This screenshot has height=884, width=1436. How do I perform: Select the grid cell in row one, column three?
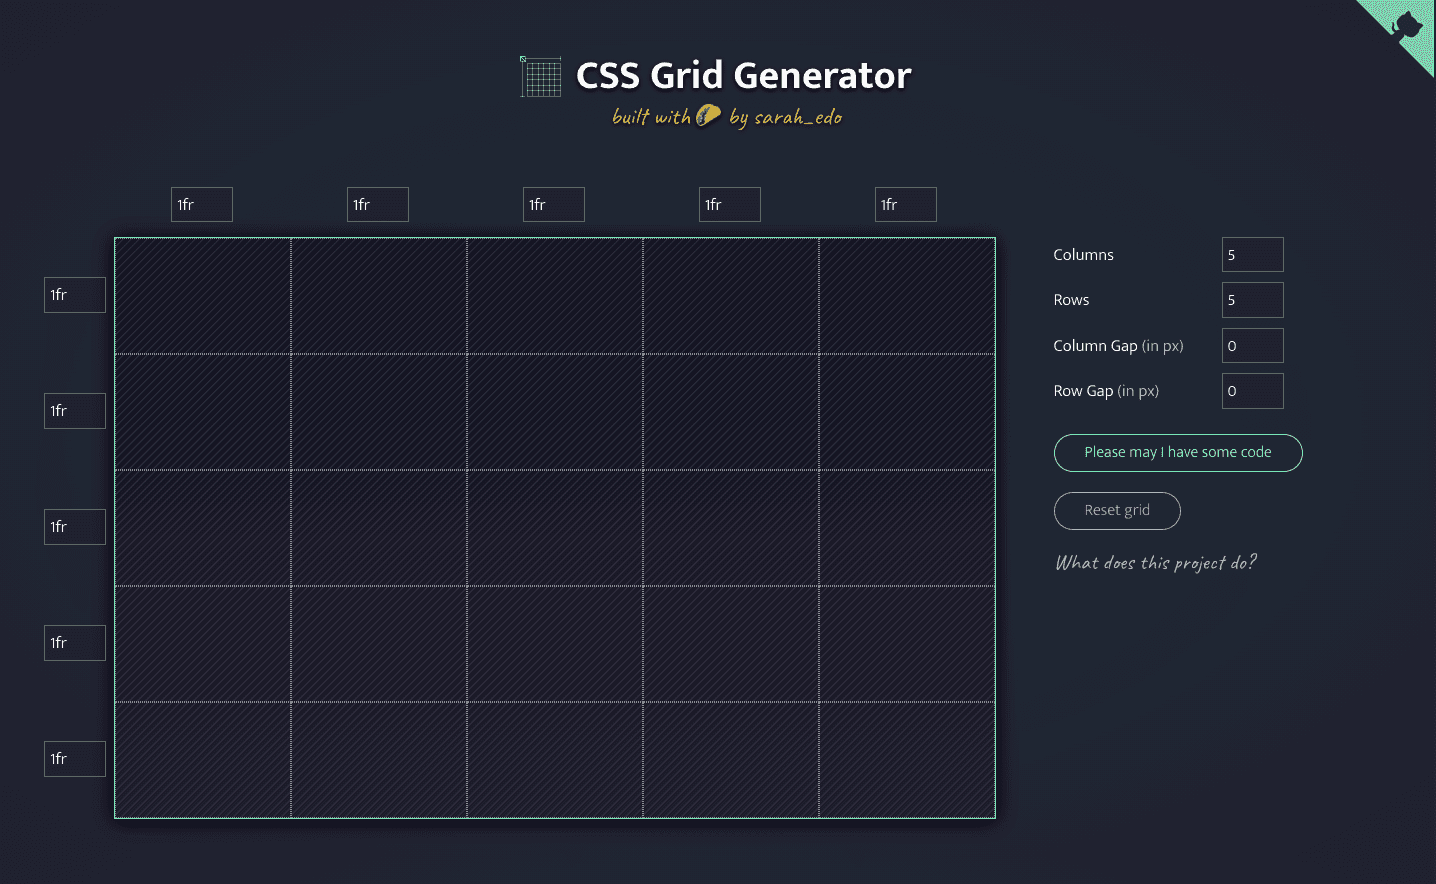coord(555,296)
